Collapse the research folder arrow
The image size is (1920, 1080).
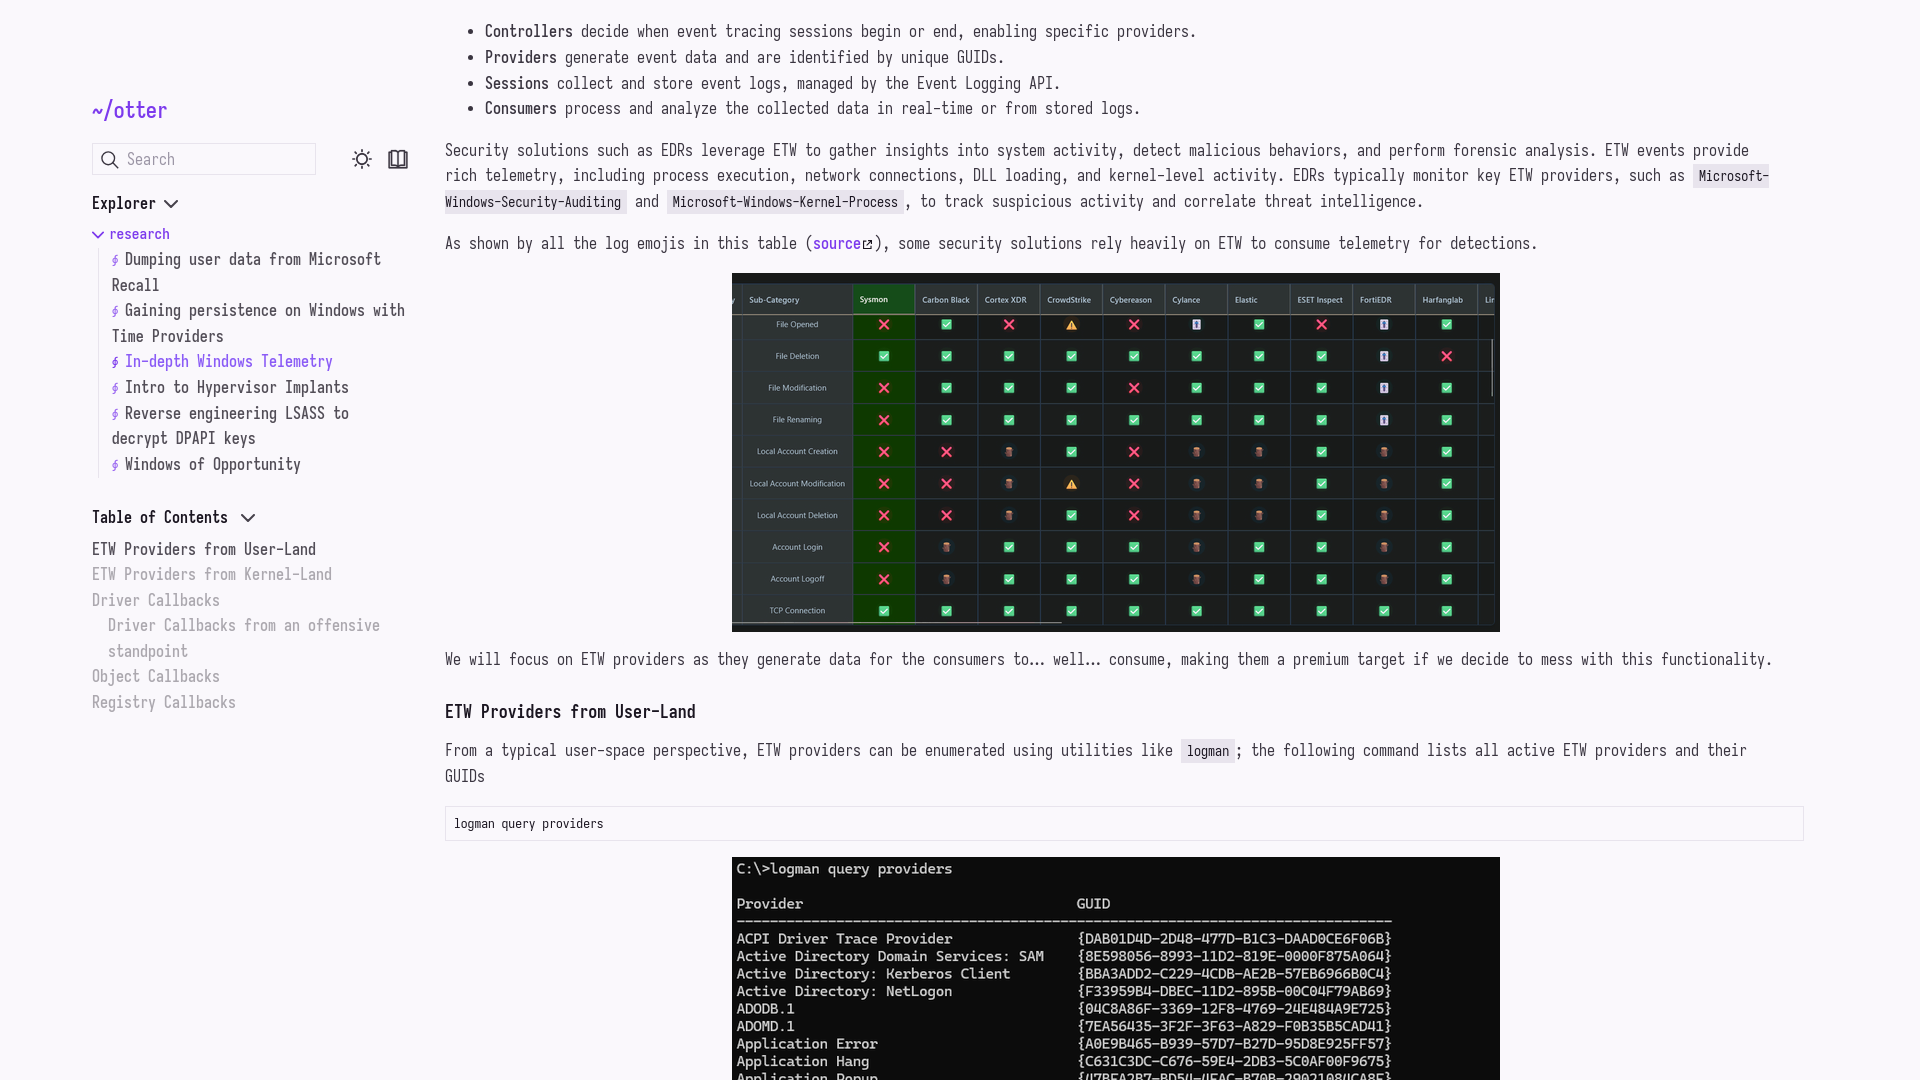point(98,235)
